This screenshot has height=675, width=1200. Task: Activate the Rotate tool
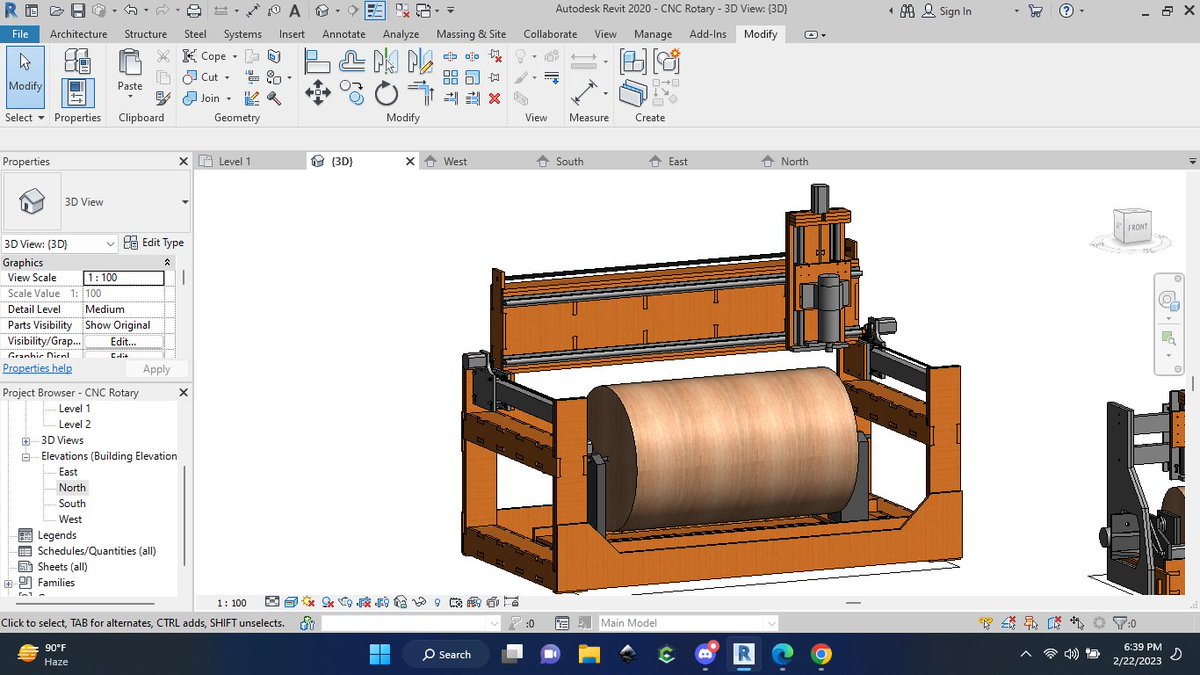click(x=386, y=92)
